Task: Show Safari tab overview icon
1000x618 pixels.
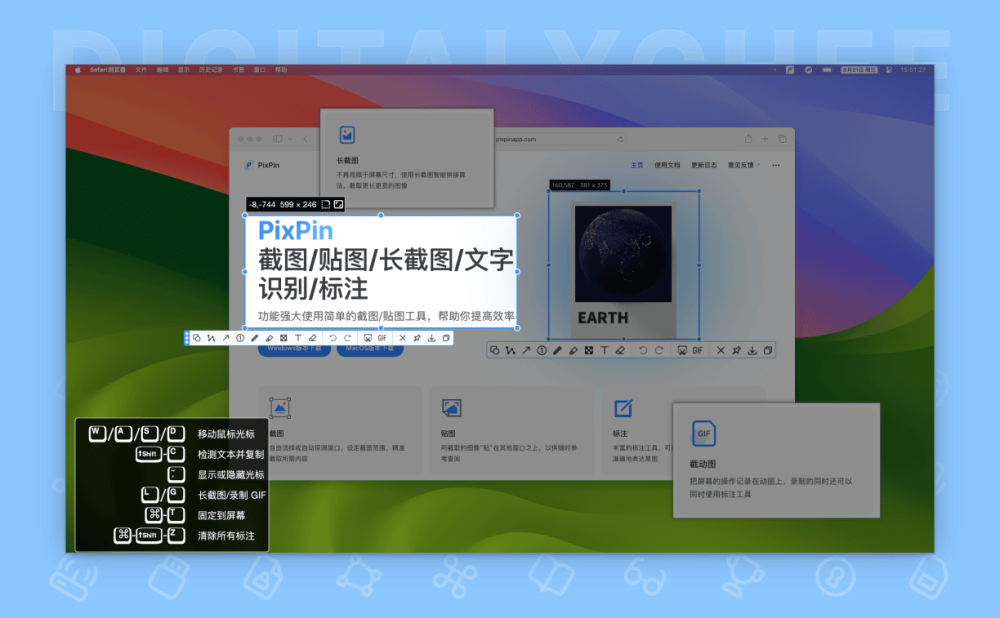Action: pos(782,138)
